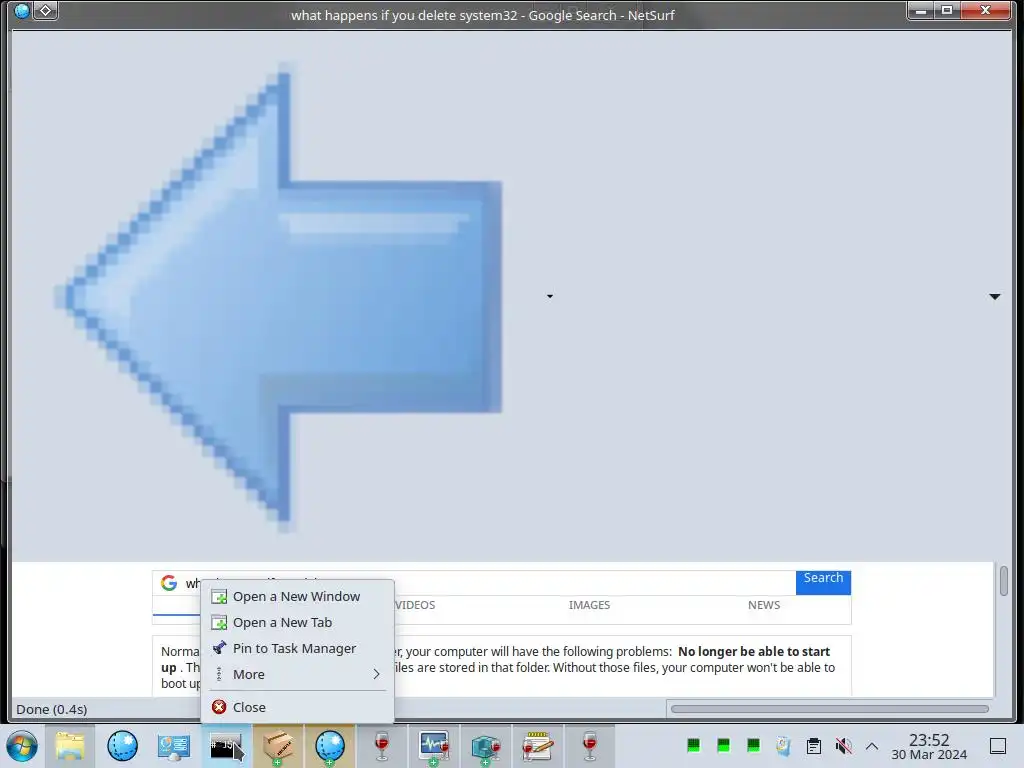Click the window title 'what happens if you delete system32'
Viewport: 1024px width, 768px height.
click(404, 15)
